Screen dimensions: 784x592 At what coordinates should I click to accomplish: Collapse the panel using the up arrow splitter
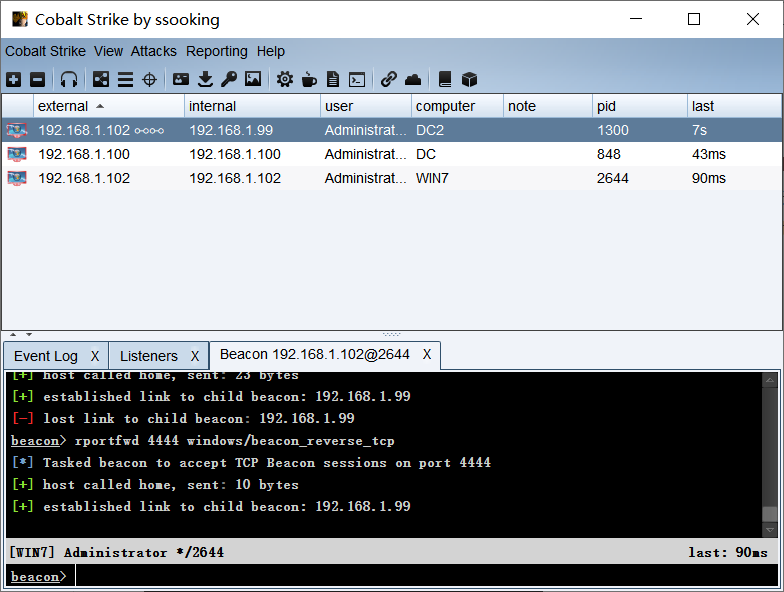[14, 334]
